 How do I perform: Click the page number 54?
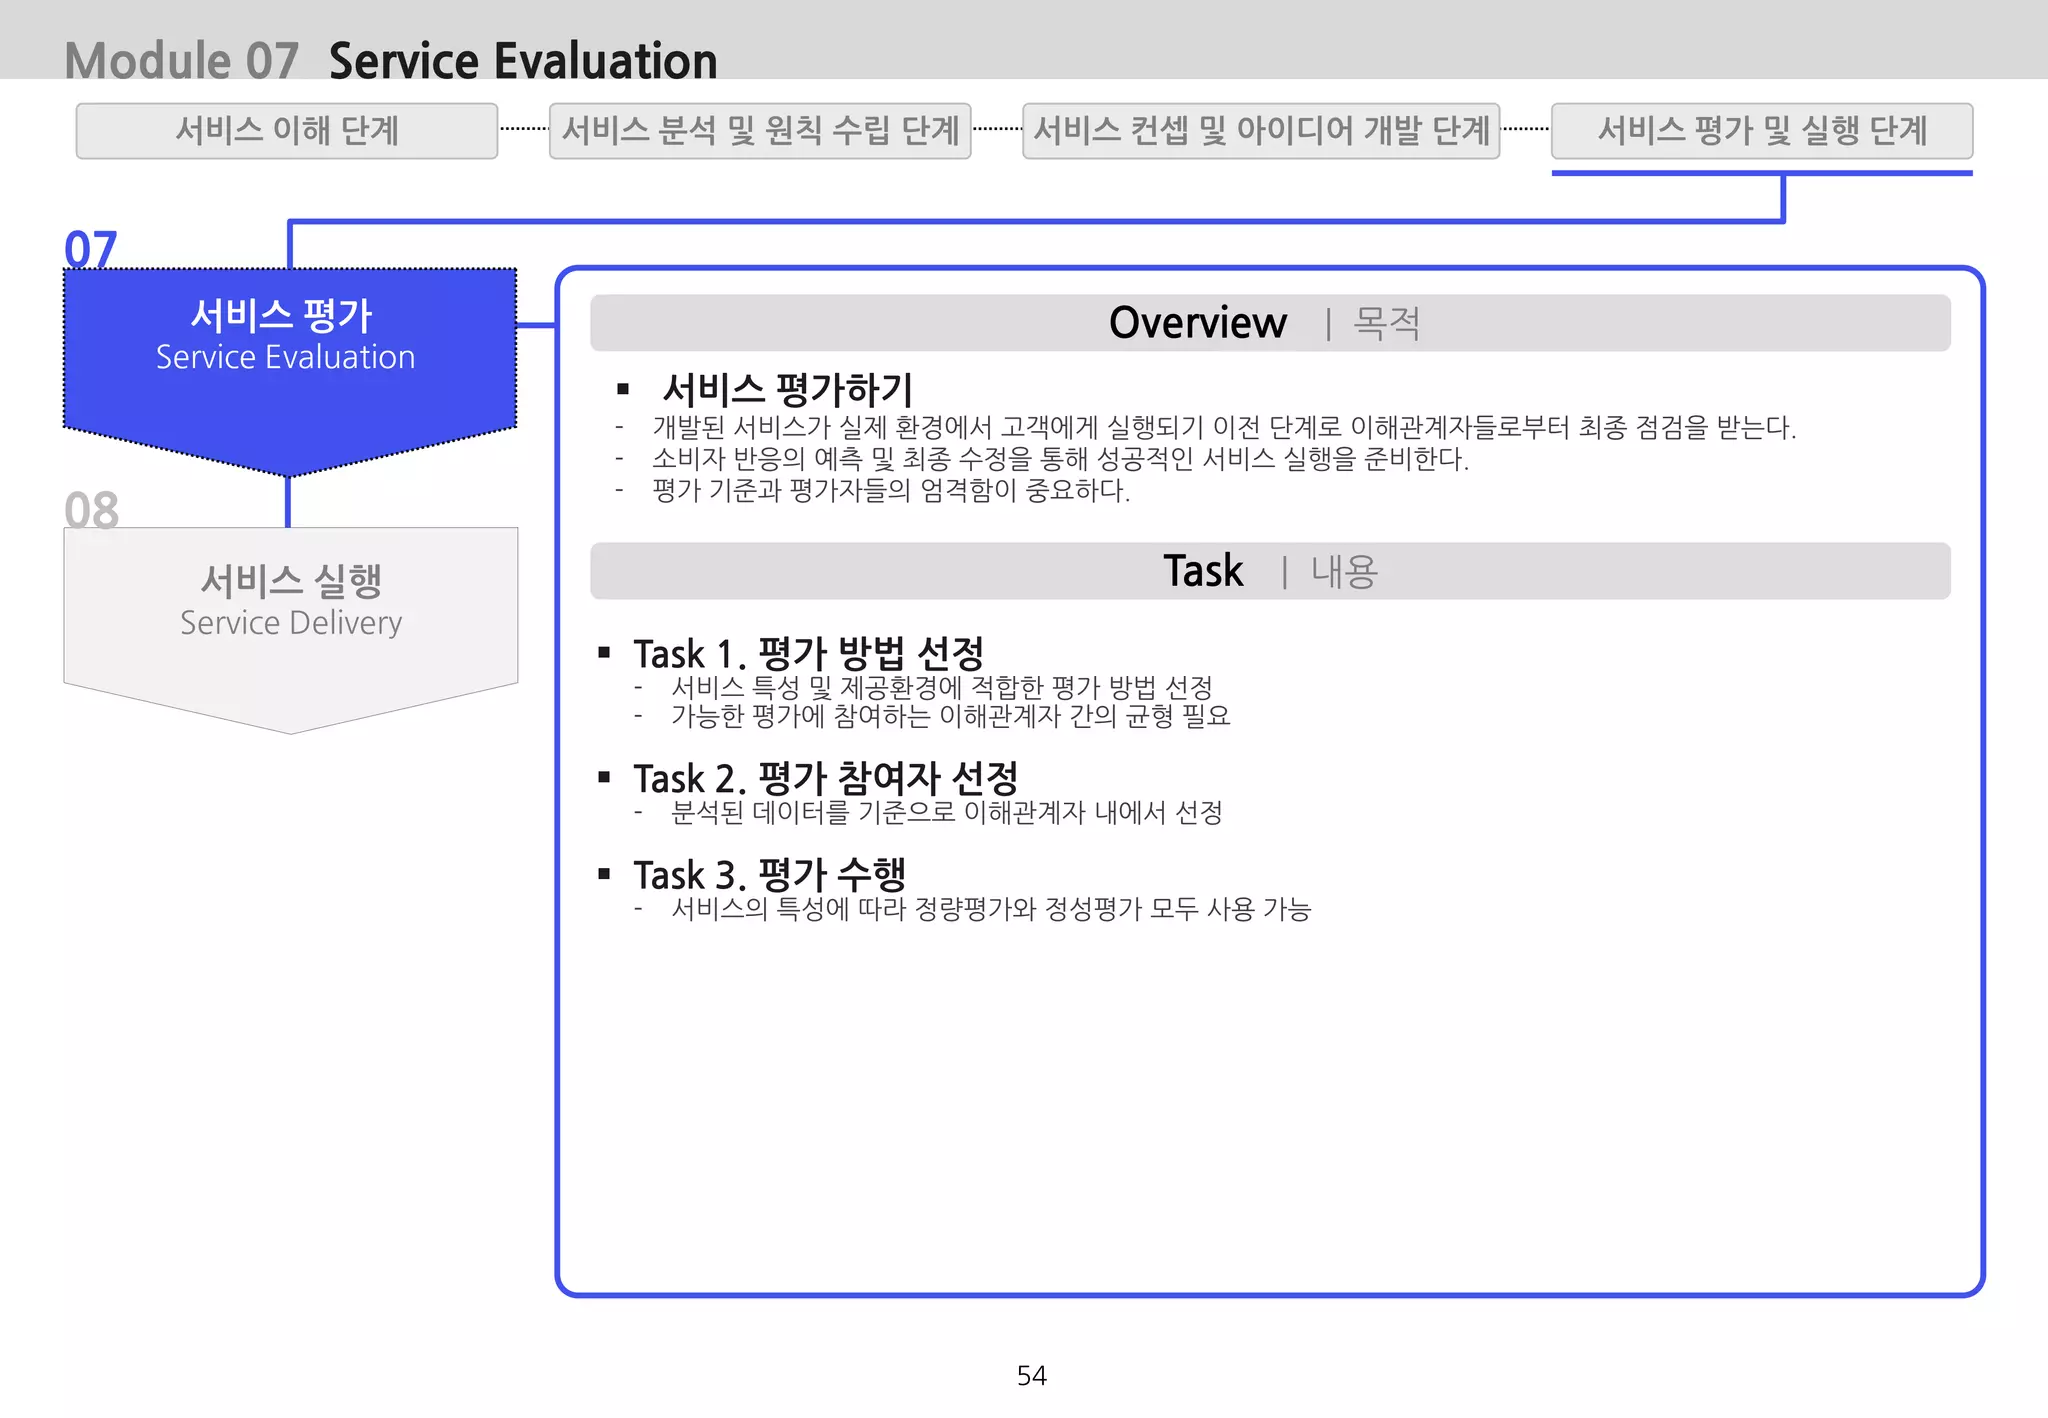pyautogui.click(x=1031, y=1376)
